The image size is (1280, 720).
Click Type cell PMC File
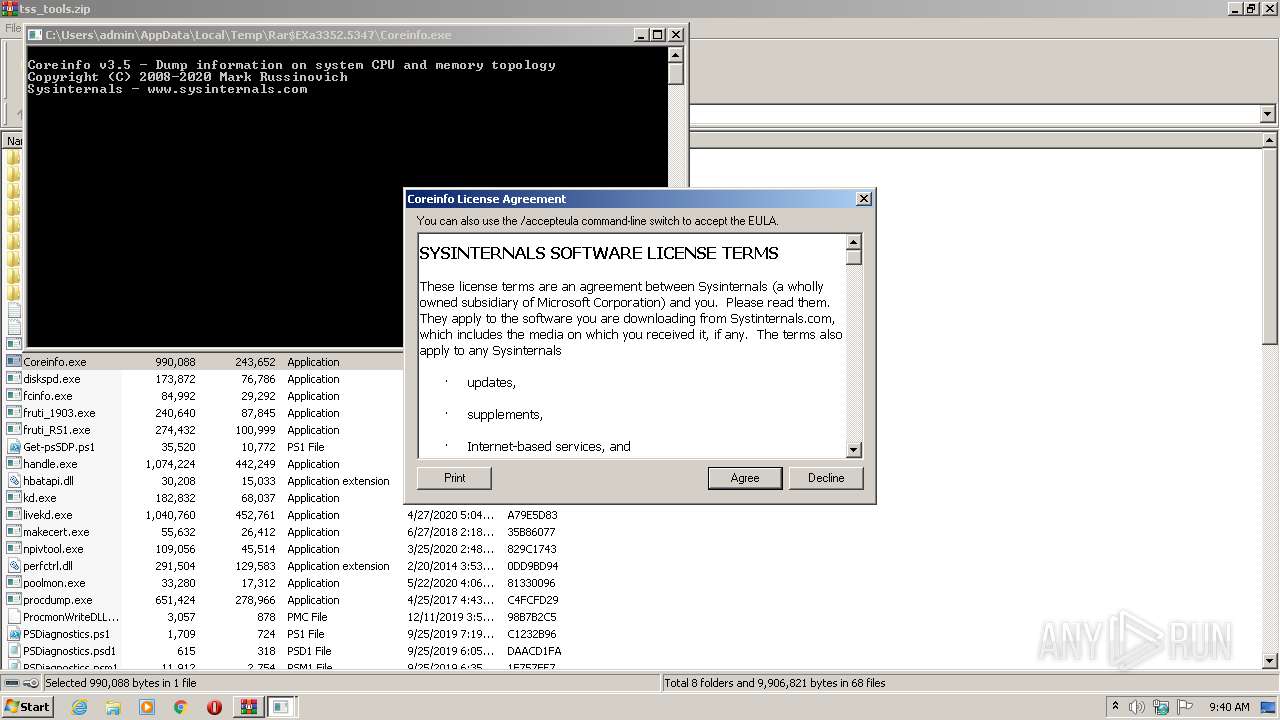coord(307,617)
